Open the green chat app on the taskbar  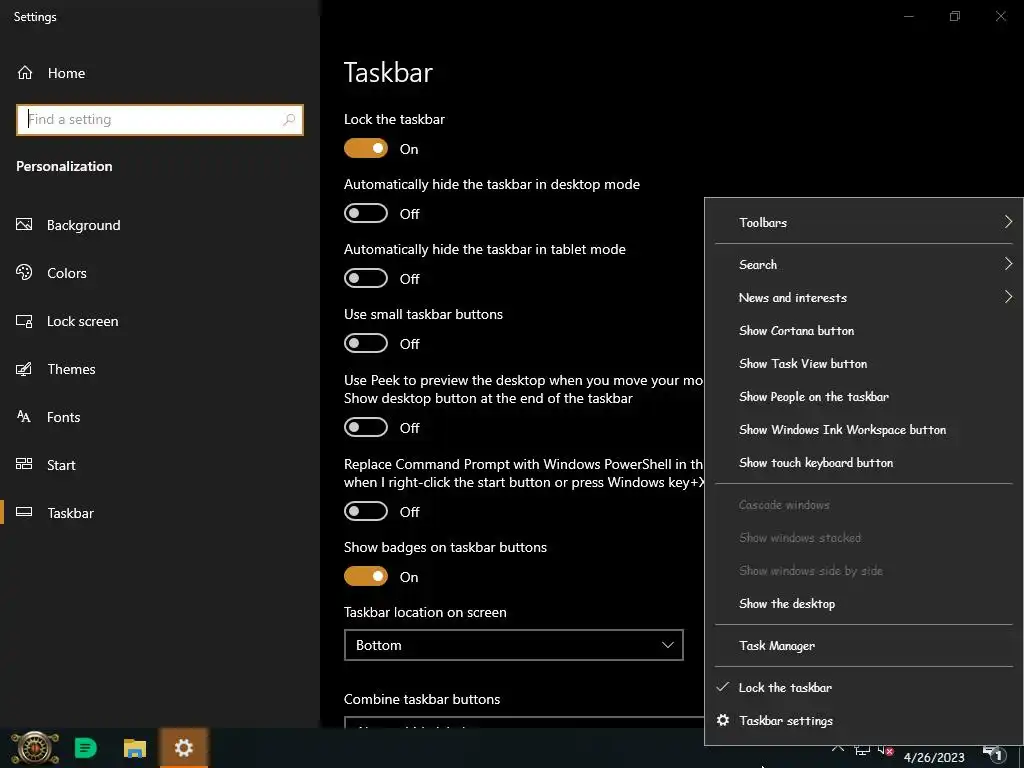coord(86,748)
